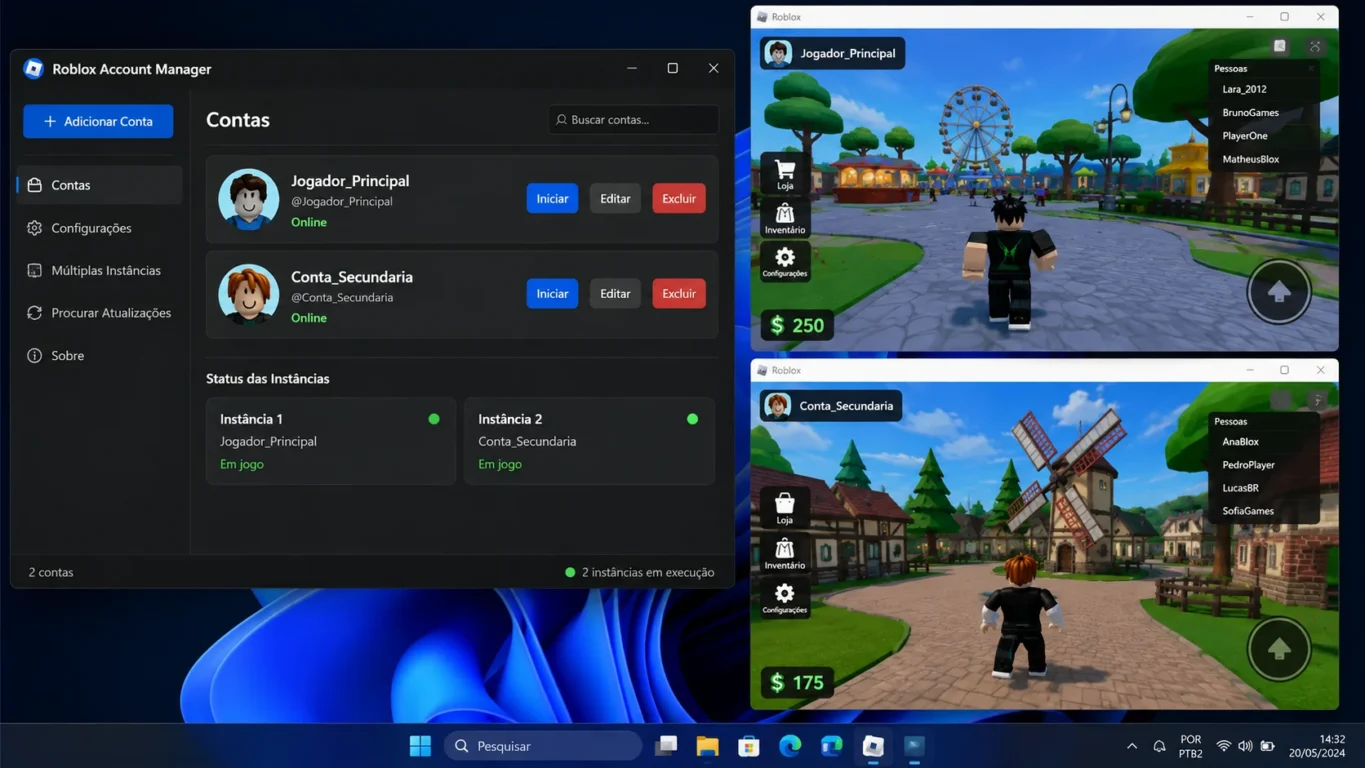The image size is (1365, 768).
Task: Open the Contas sidebar section
Action: click(x=99, y=185)
